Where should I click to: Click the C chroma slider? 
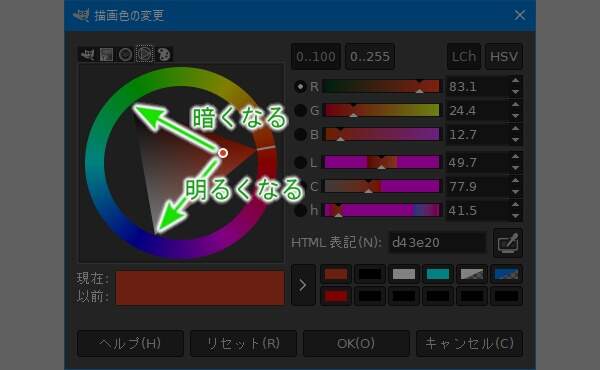pos(382,186)
